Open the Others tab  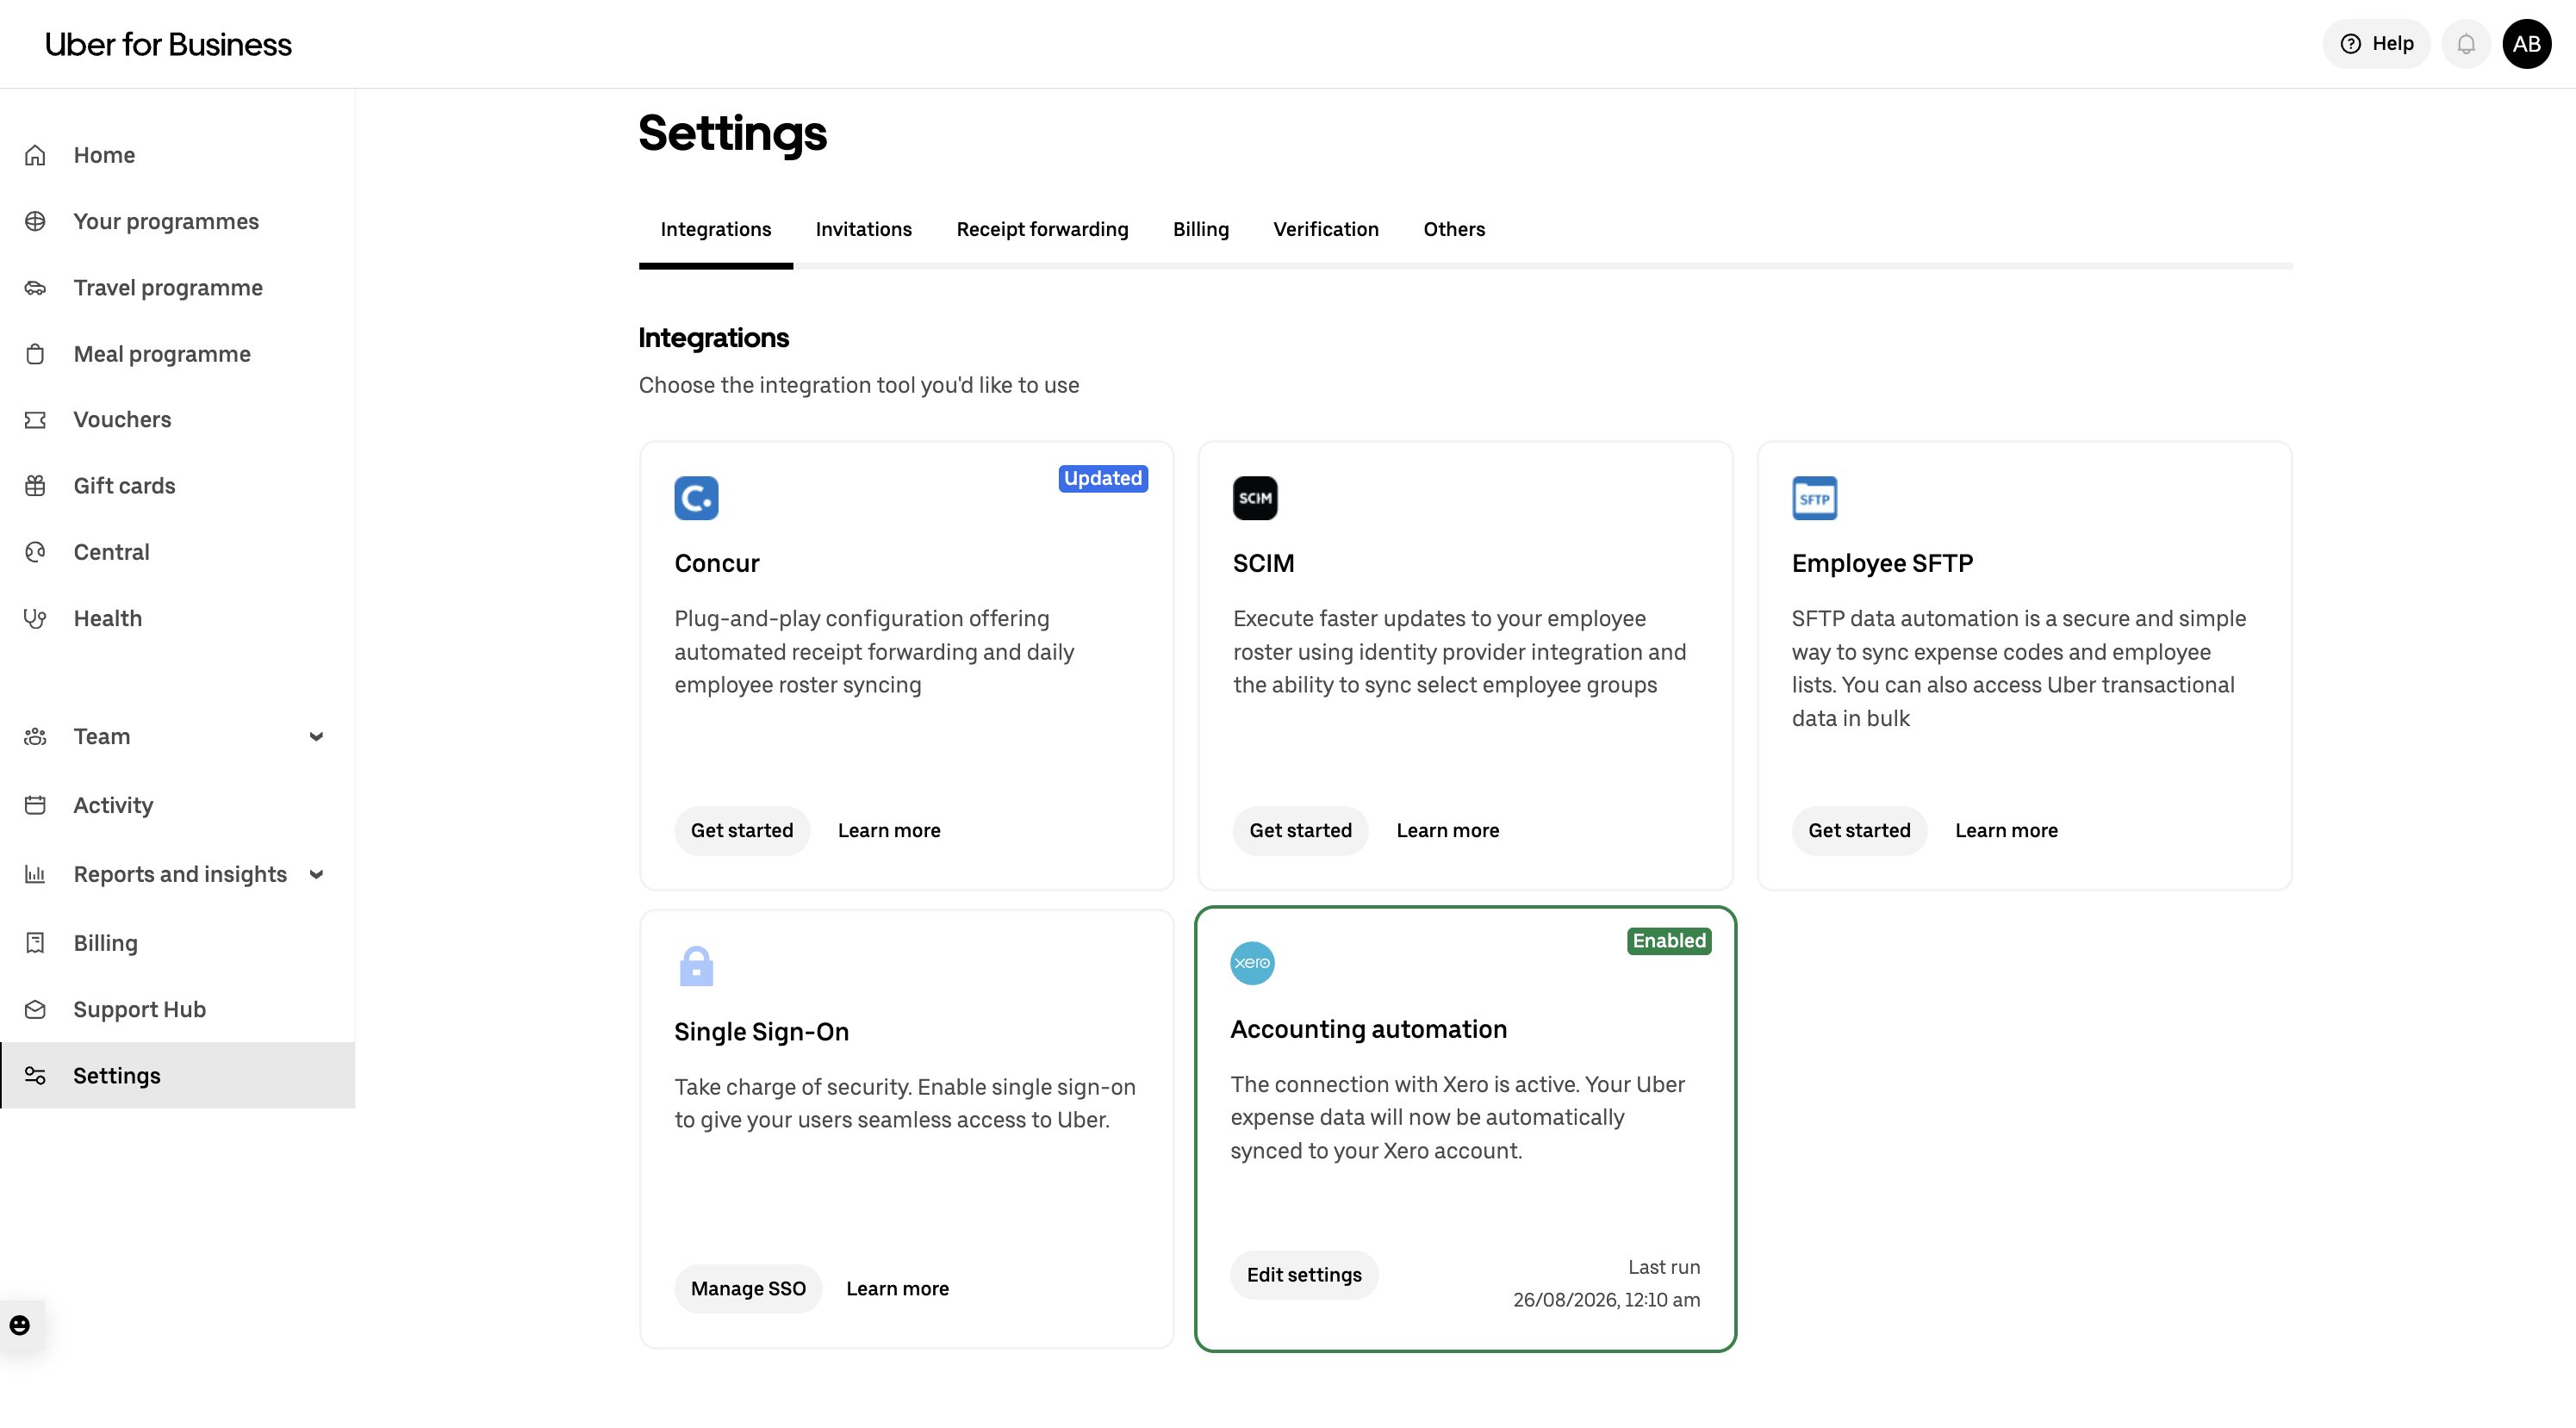tap(1454, 229)
